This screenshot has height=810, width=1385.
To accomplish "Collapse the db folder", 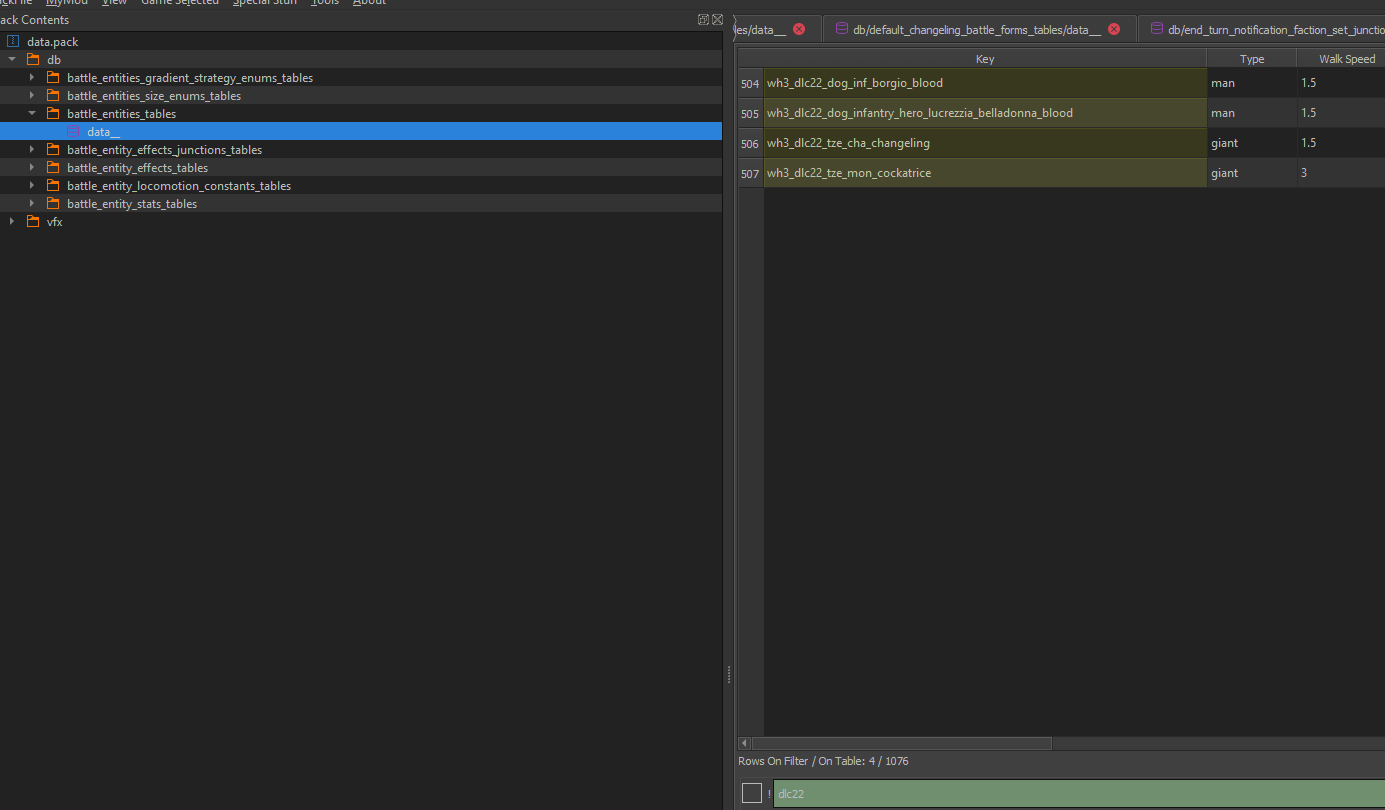I will click(12, 60).
